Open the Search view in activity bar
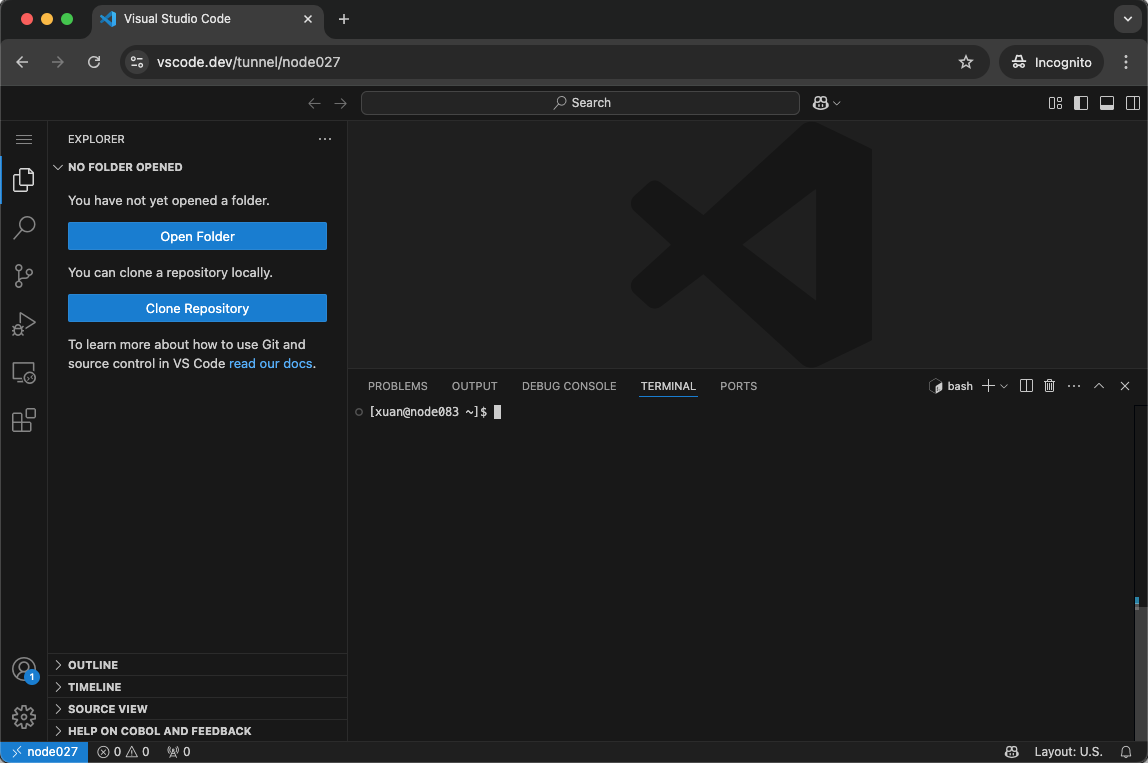 23,228
